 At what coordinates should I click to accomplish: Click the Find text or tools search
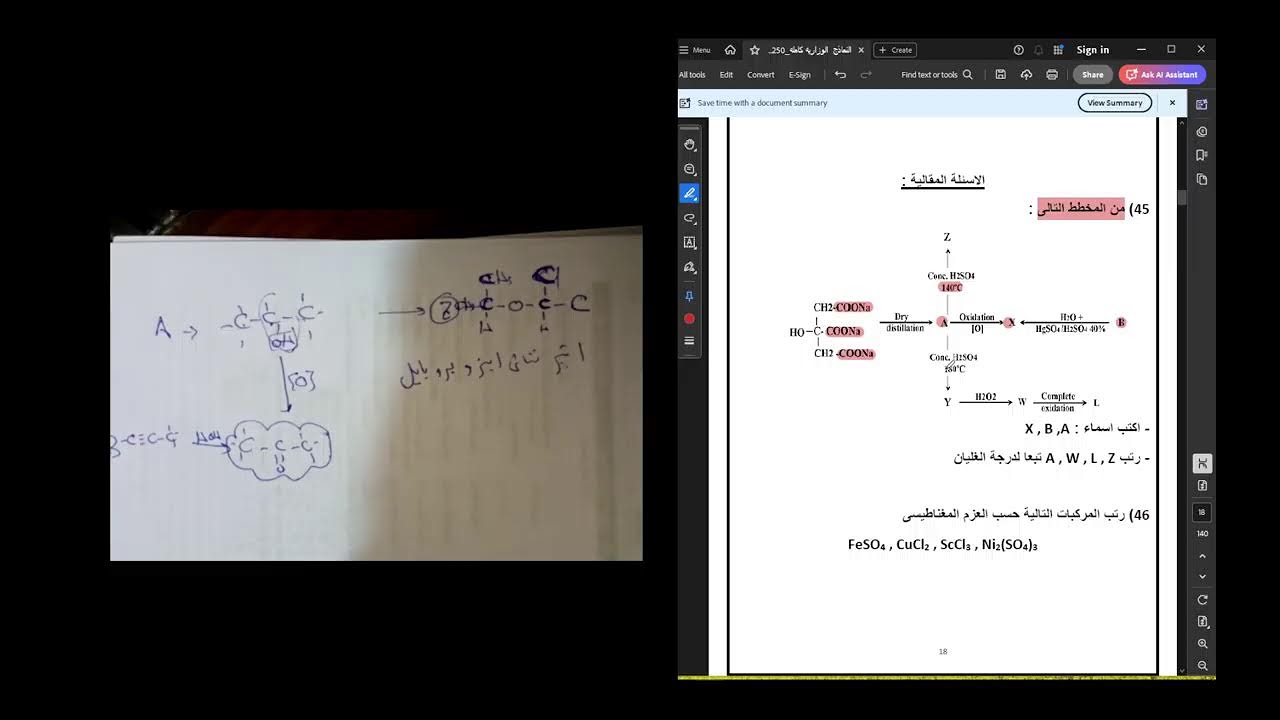pyautogui.click(x=937, y=75)
